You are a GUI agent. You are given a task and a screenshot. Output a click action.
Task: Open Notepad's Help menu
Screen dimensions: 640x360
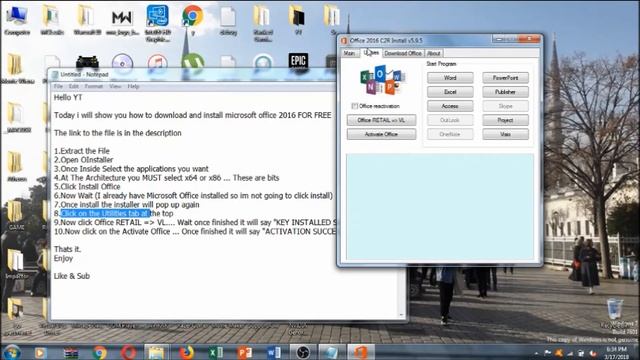[x=133, y=87]
